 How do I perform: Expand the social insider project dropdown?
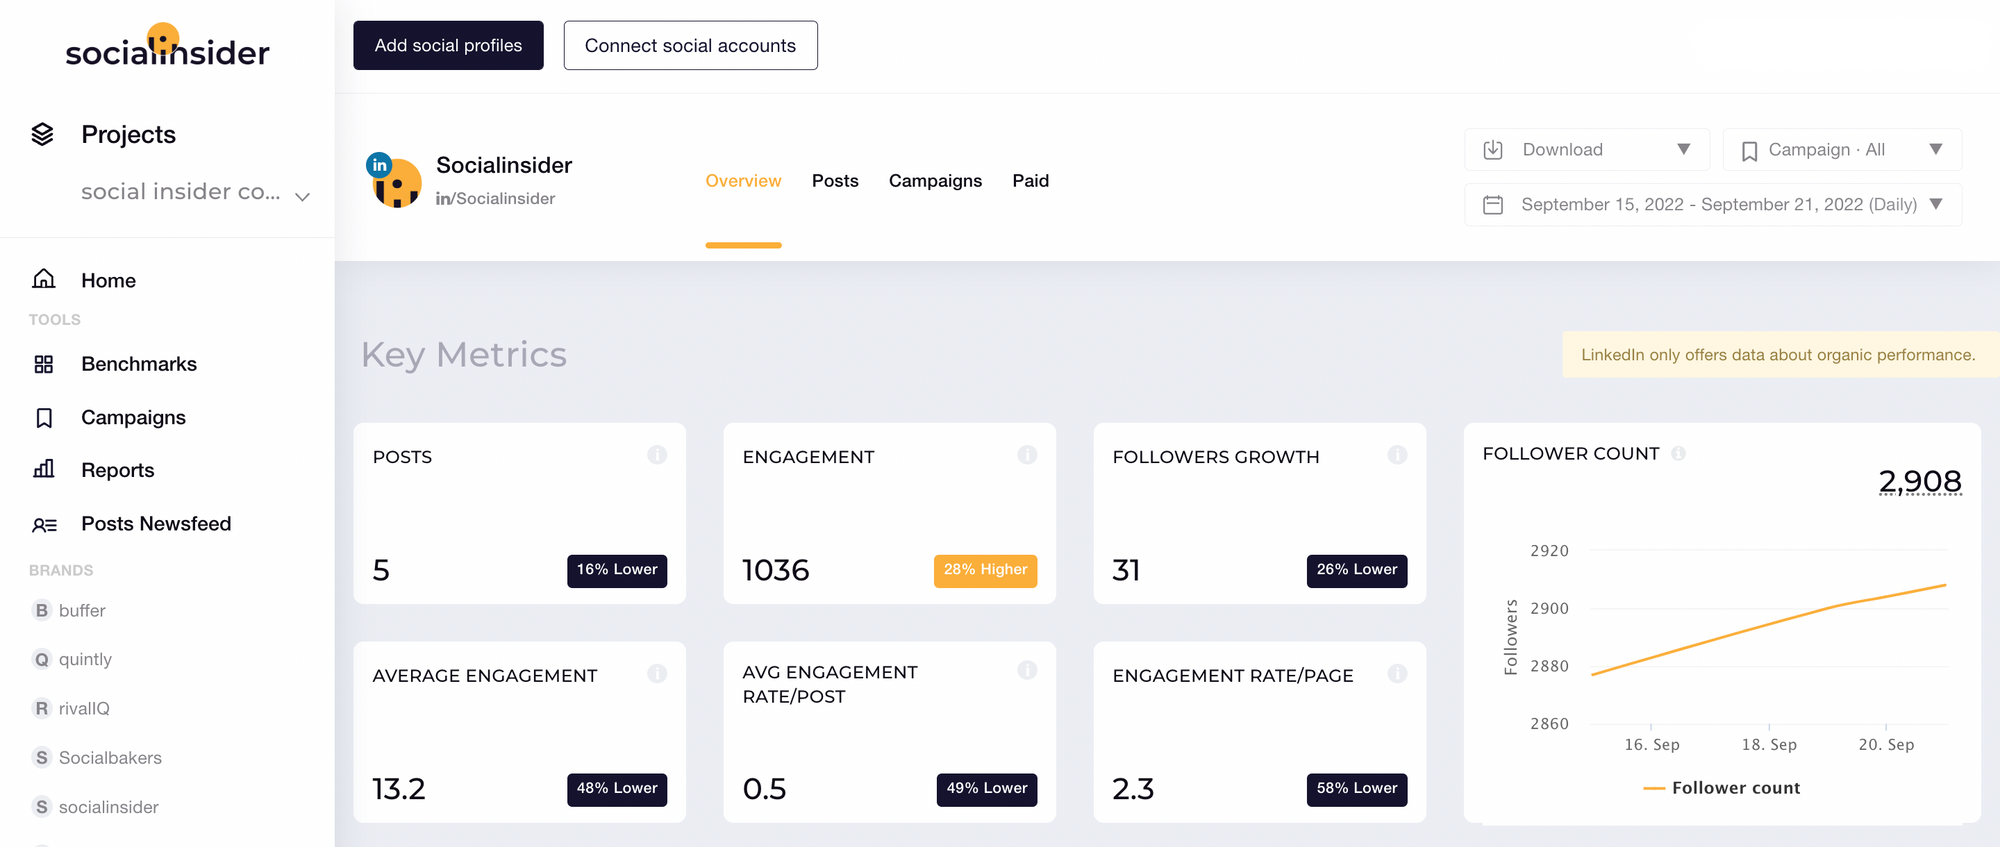tap(302, 197)
